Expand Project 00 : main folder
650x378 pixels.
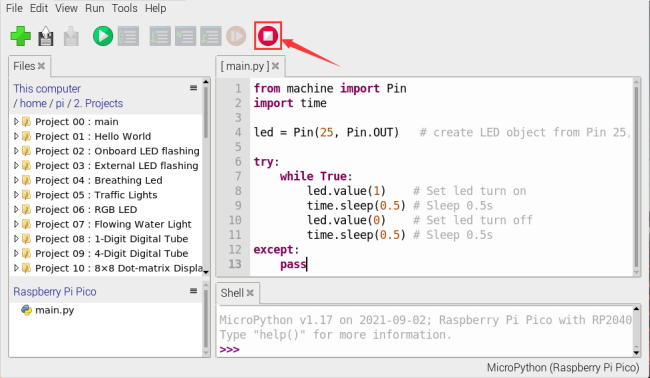click(x=16, y=121)
